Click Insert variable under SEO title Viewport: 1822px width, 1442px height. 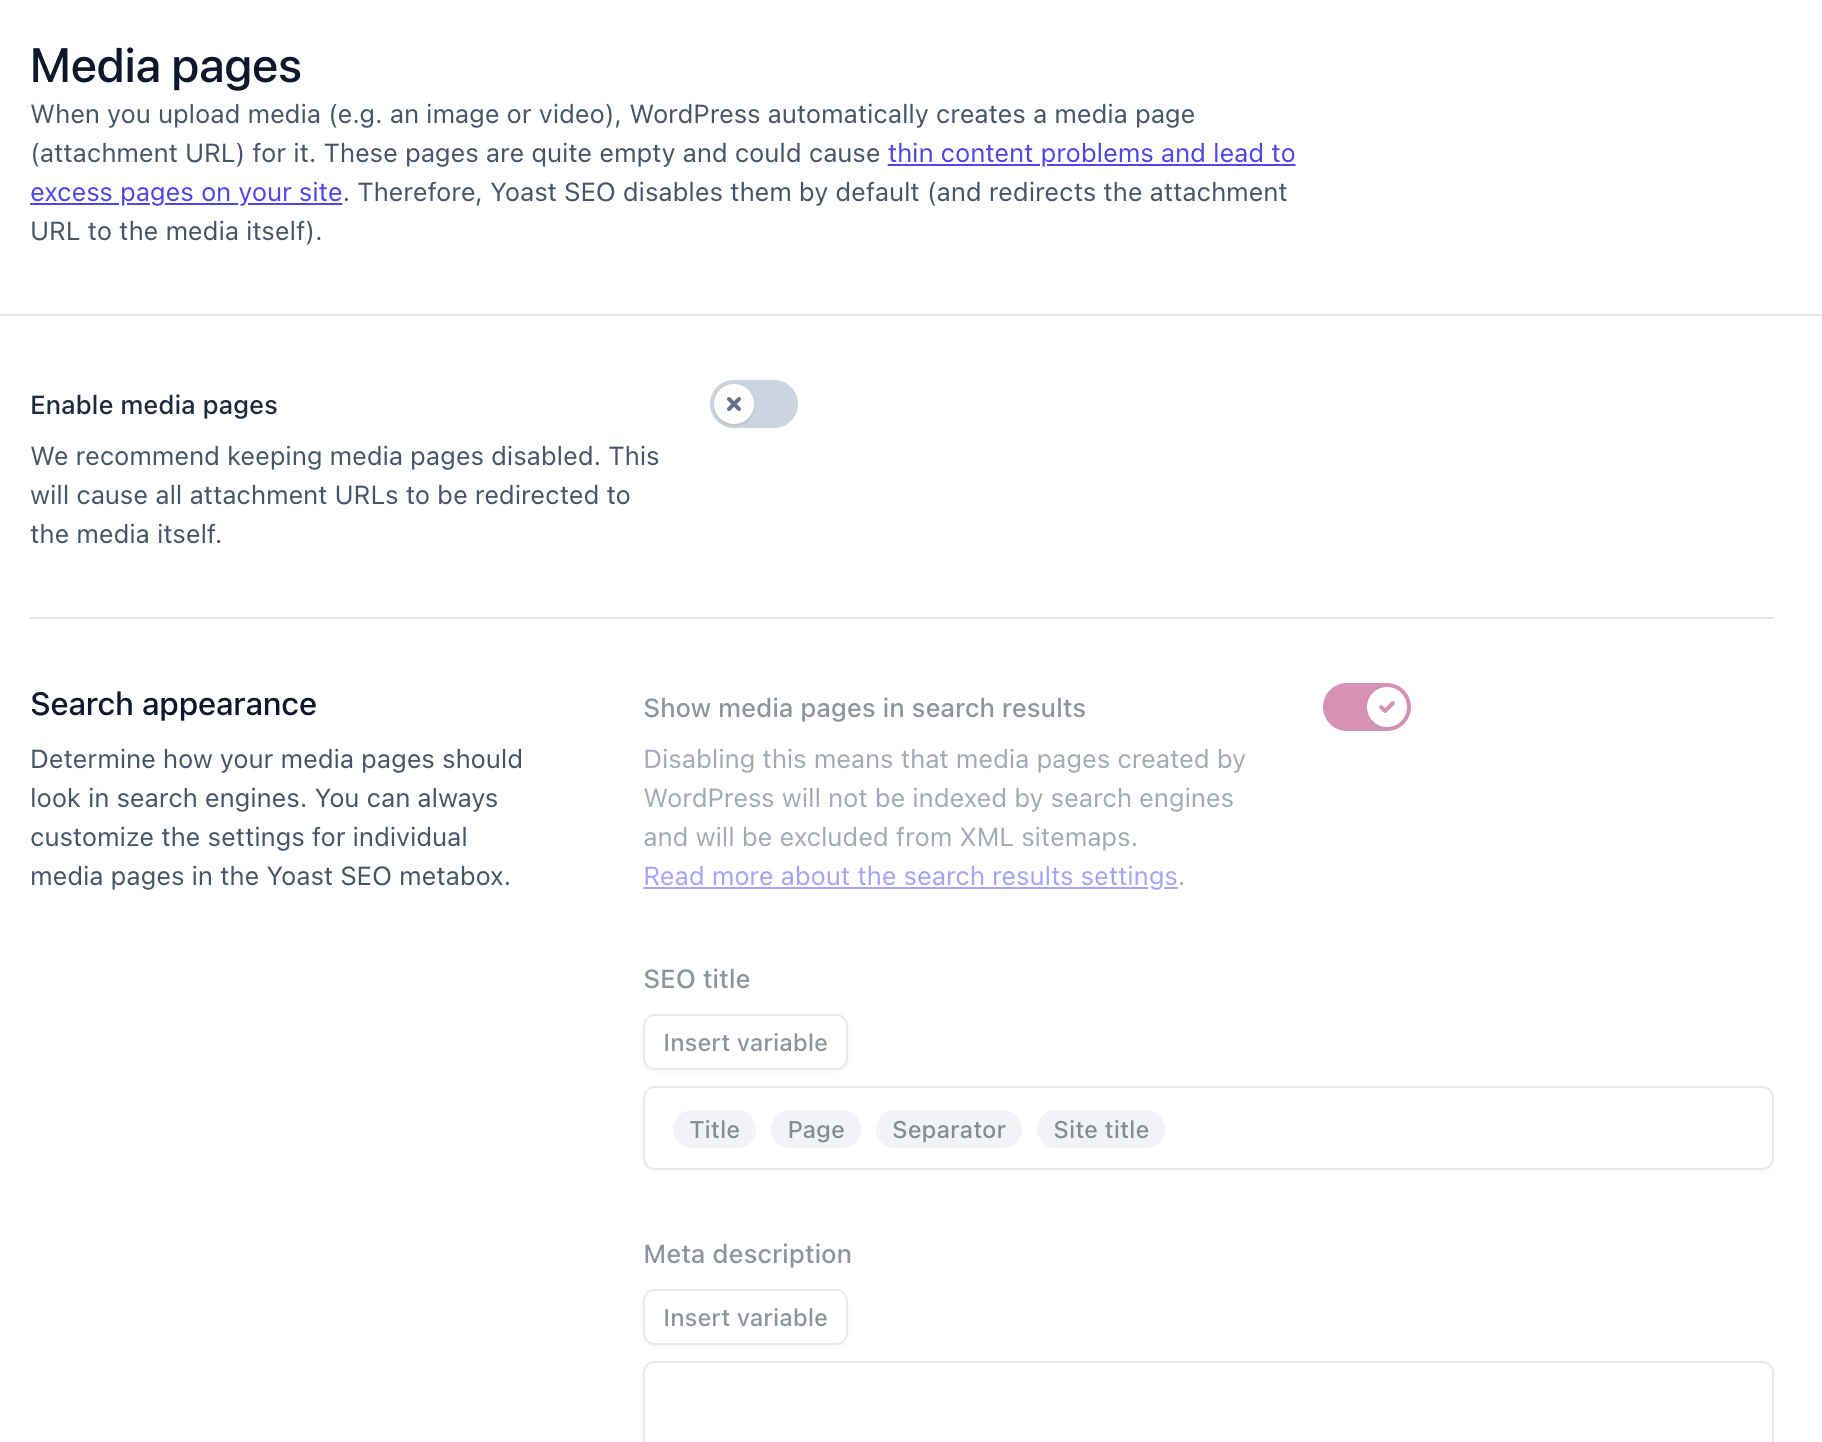pyautogui.click(x=745, y=1042)
